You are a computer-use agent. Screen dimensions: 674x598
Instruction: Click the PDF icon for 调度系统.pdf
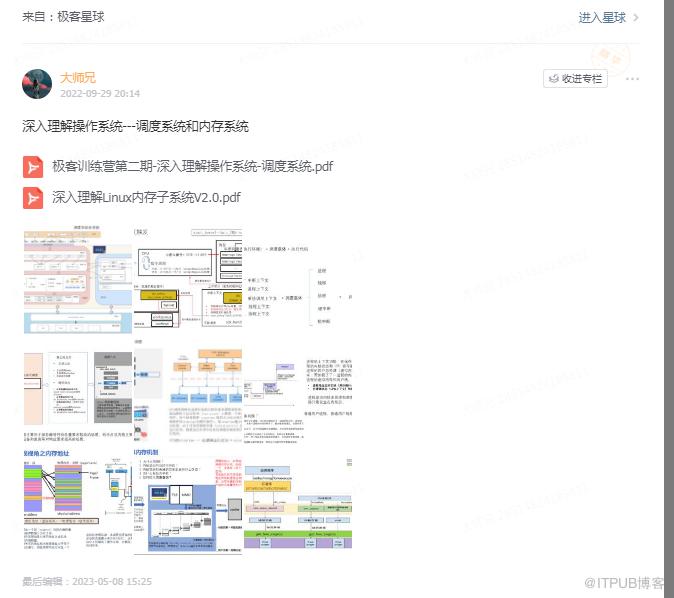pyautogui.click(x=33, y=167)
